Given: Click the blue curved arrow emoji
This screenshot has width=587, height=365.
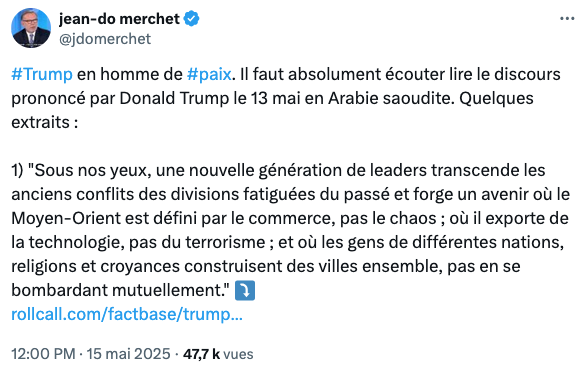Looking at the screenshot, I should click(x=245, y=291).
